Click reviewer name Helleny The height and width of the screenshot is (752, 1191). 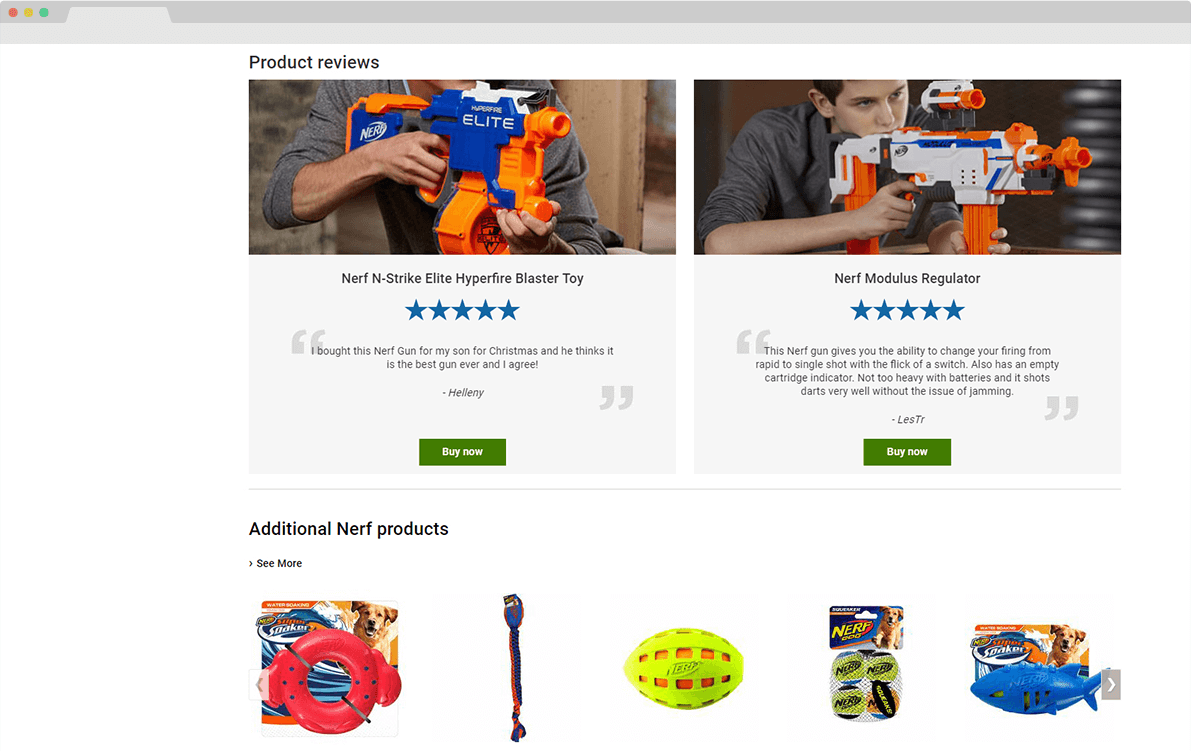click(463, 393)
